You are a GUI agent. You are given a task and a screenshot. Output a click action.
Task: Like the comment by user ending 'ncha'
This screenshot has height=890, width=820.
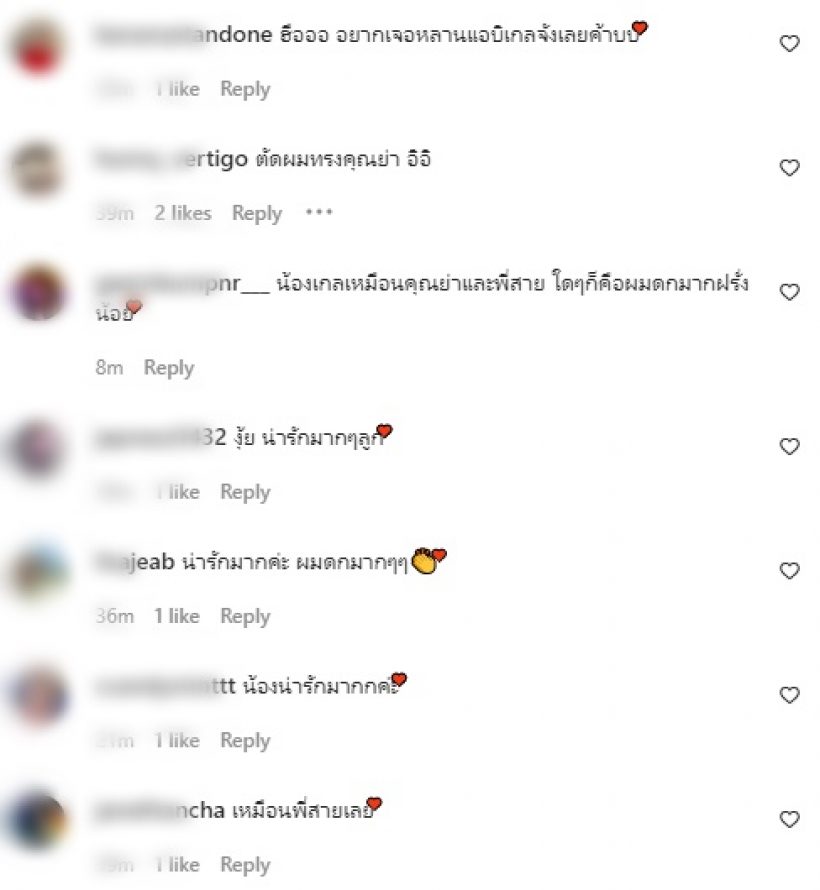(x=789, y=819)
